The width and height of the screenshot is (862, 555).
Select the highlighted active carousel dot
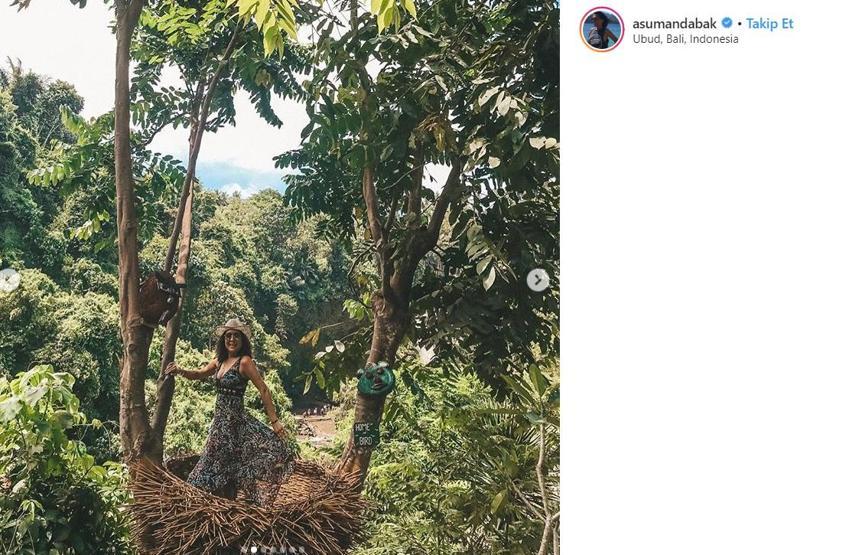click(254, 550)
